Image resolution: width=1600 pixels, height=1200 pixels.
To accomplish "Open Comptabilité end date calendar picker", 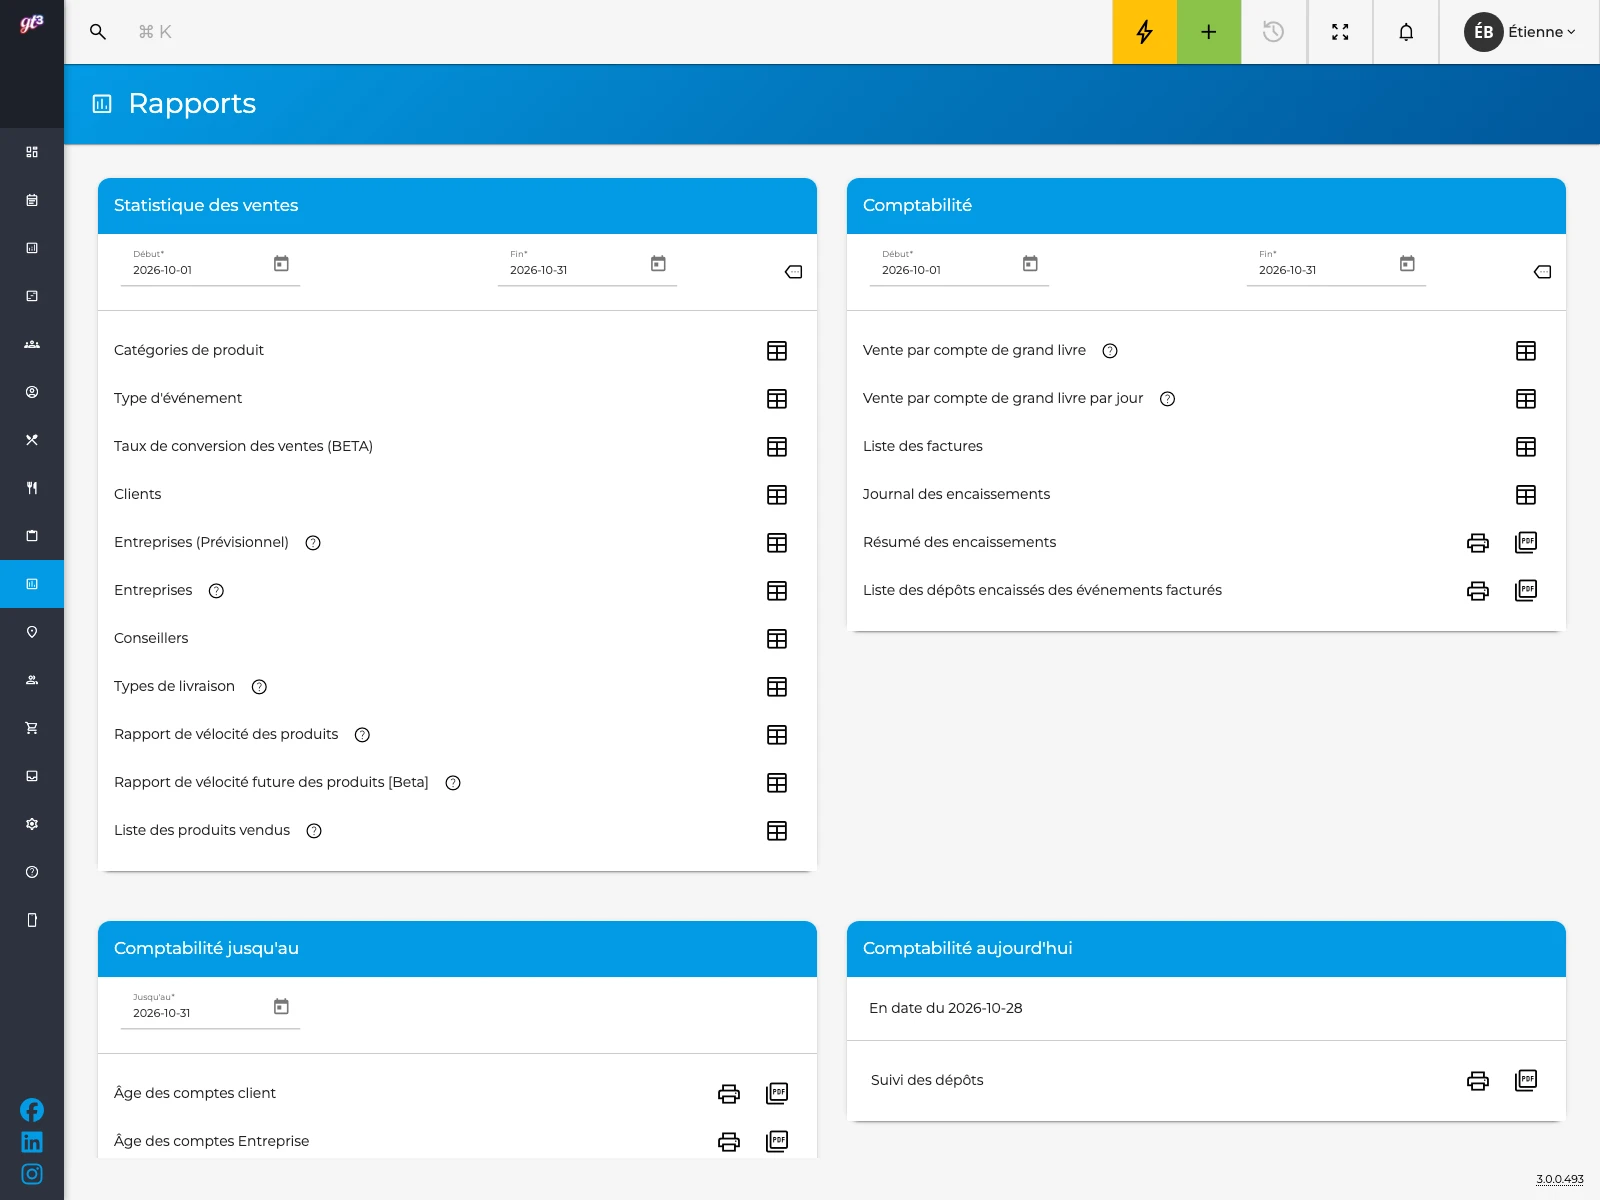I will pos(1407,264).
